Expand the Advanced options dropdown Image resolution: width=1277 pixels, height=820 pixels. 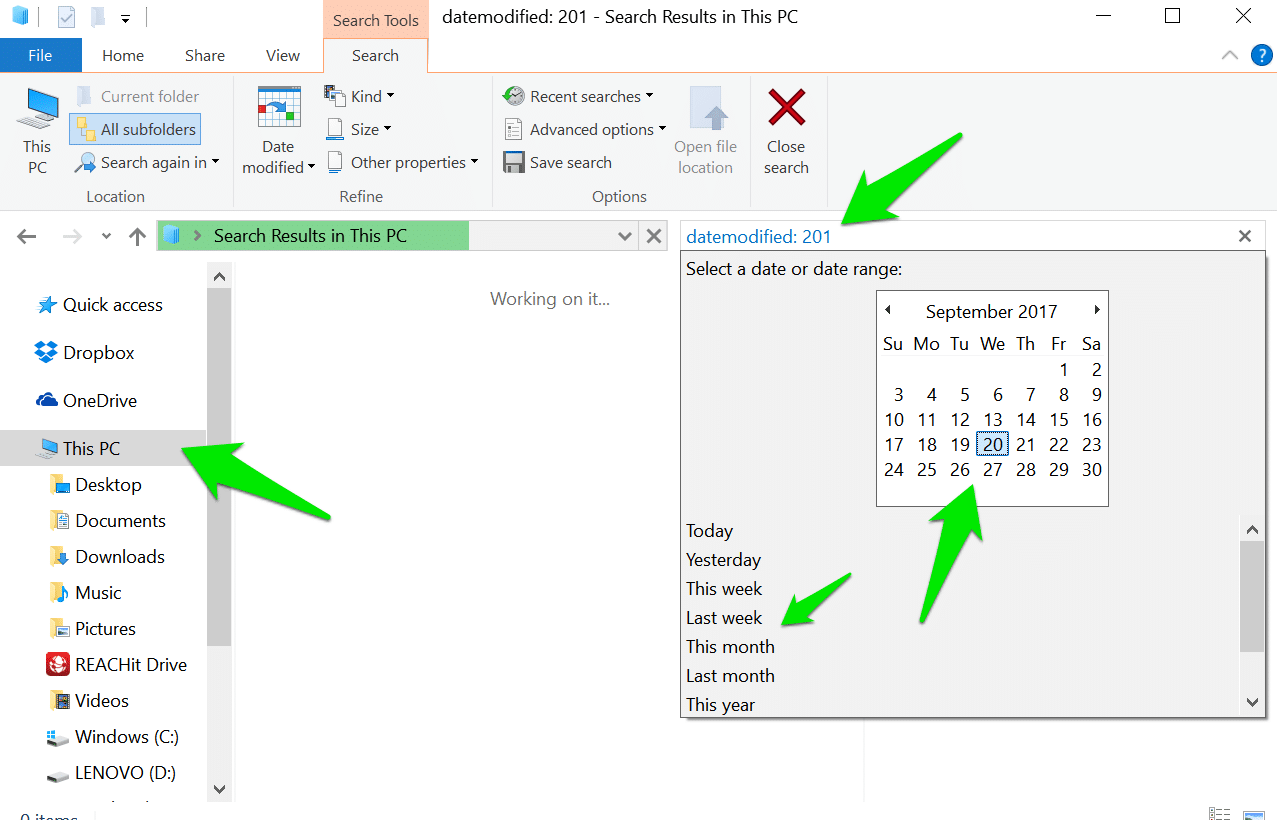click(x=584, y=128)
